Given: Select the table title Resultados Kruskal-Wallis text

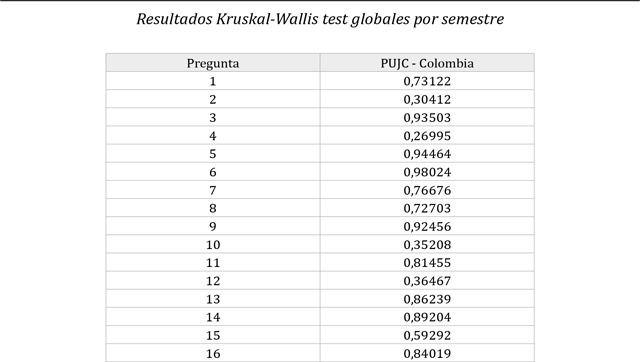Looking at the screenshot, I should click(320, 19).
